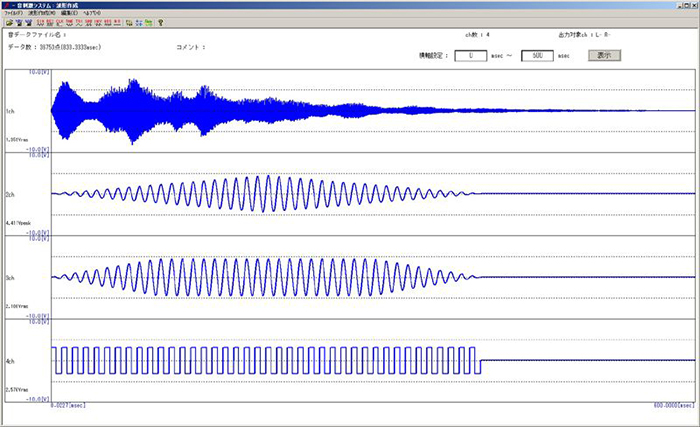Click the 表示 display button
The image size is (700, 427).
click(604, 55)
